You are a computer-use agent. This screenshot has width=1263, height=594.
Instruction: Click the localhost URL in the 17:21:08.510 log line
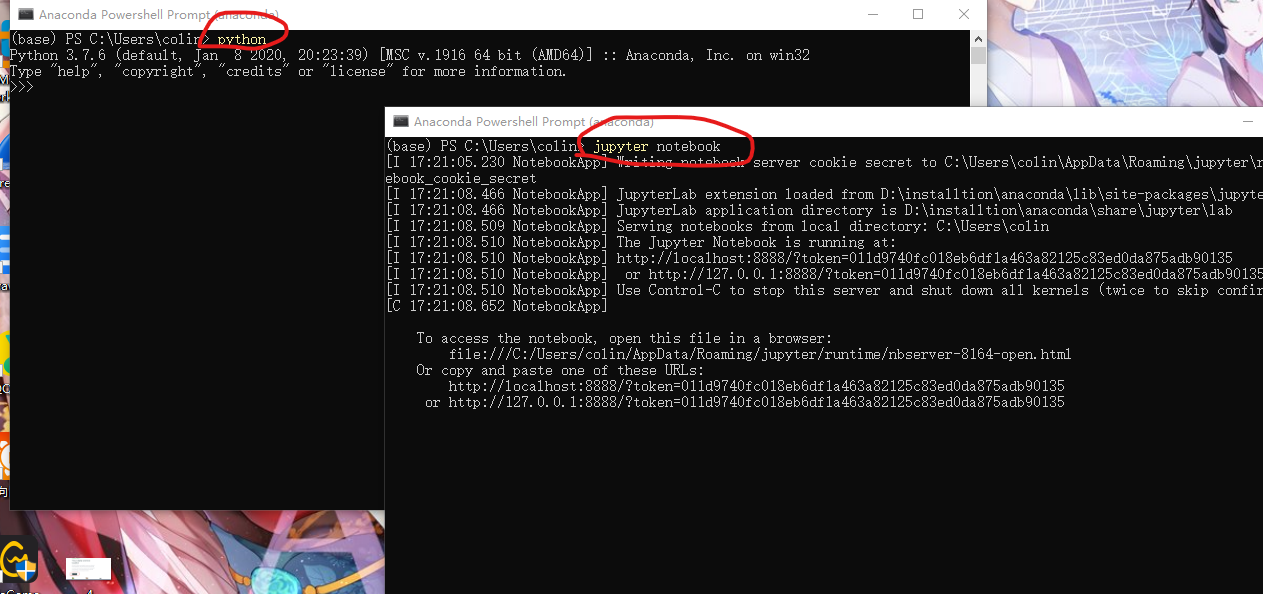coord(925,258)
